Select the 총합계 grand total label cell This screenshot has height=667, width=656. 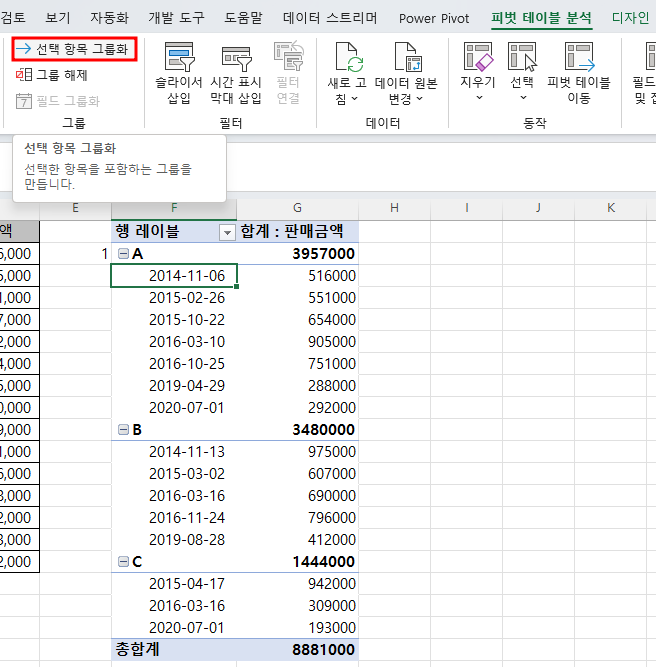pyautogui.click(x=174, y=650)
